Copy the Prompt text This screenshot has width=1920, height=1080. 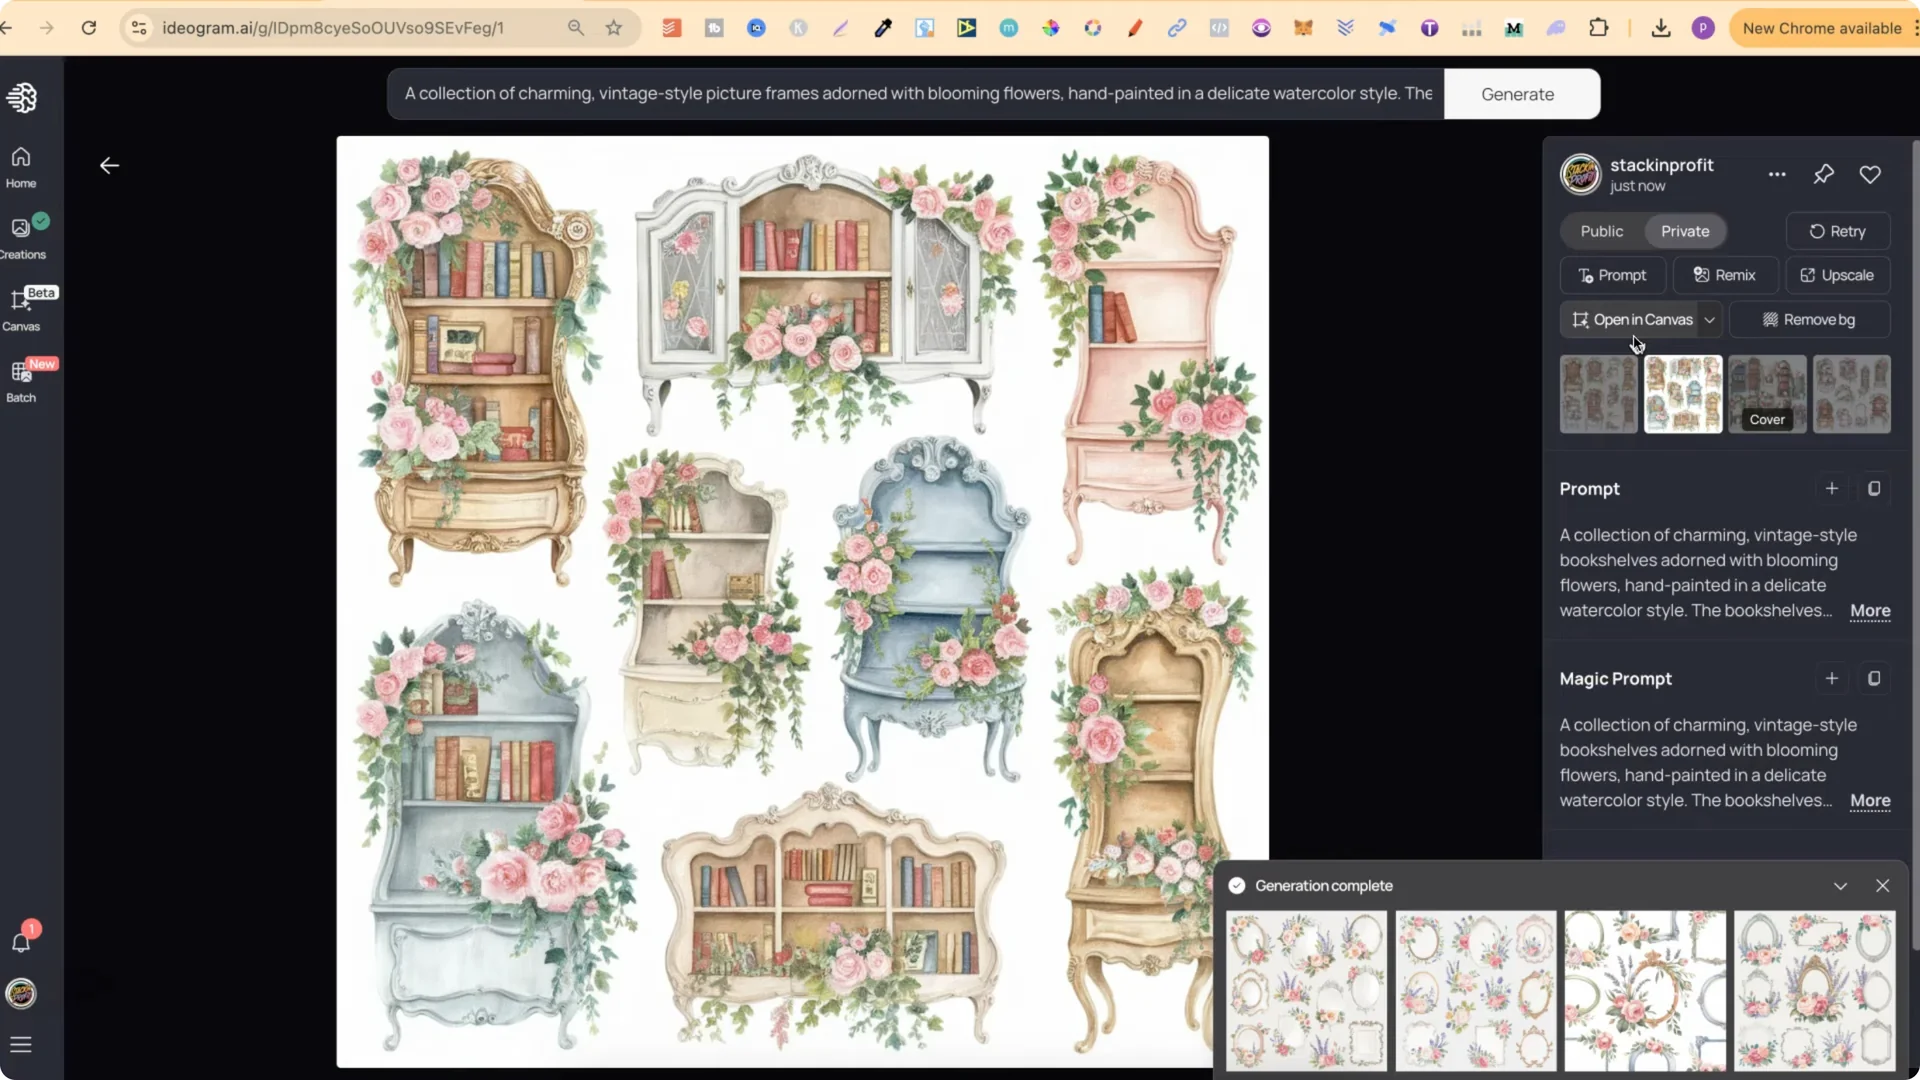tap(1875, 489)
